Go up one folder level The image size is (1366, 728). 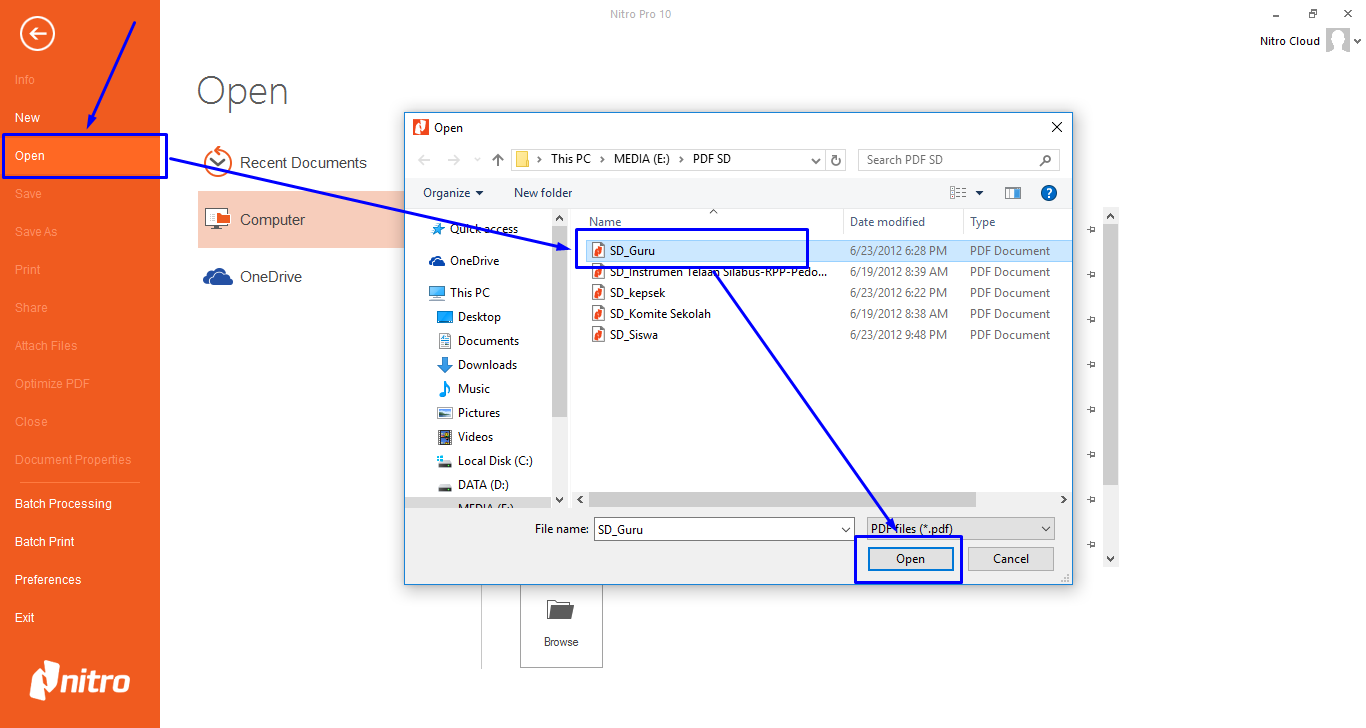[498, 160]
